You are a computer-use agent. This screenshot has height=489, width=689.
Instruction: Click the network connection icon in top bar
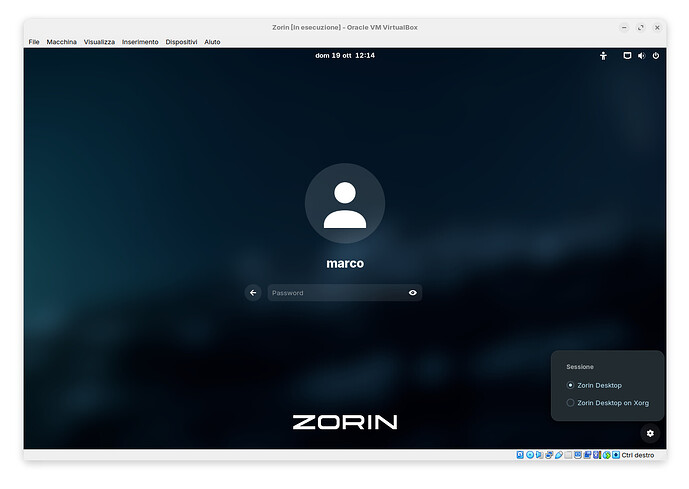click(x=627, y=56)
